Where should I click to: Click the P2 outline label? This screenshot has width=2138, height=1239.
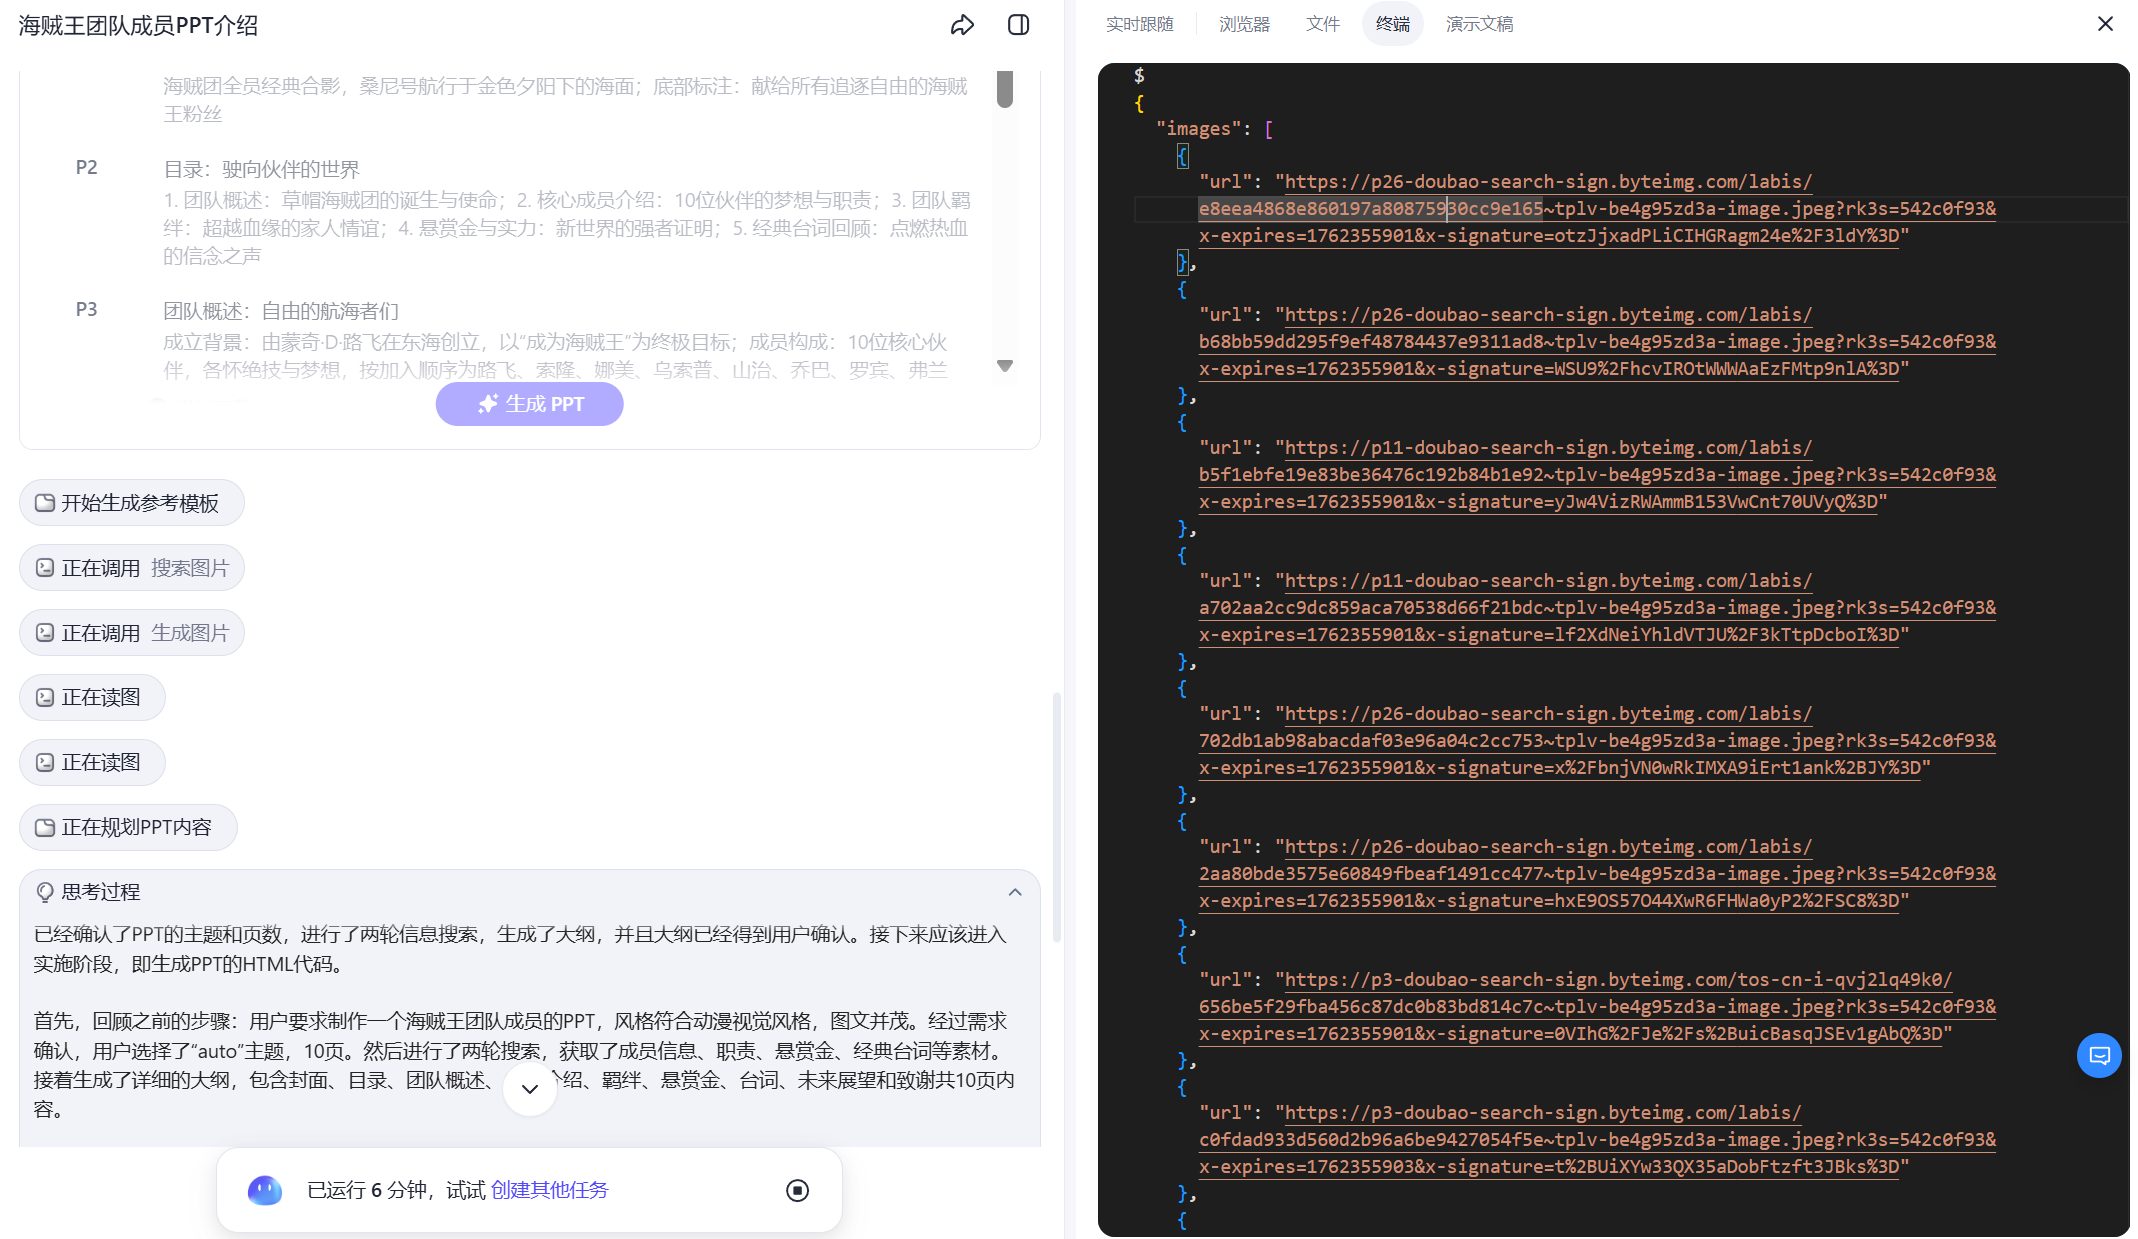pos(87,168)
